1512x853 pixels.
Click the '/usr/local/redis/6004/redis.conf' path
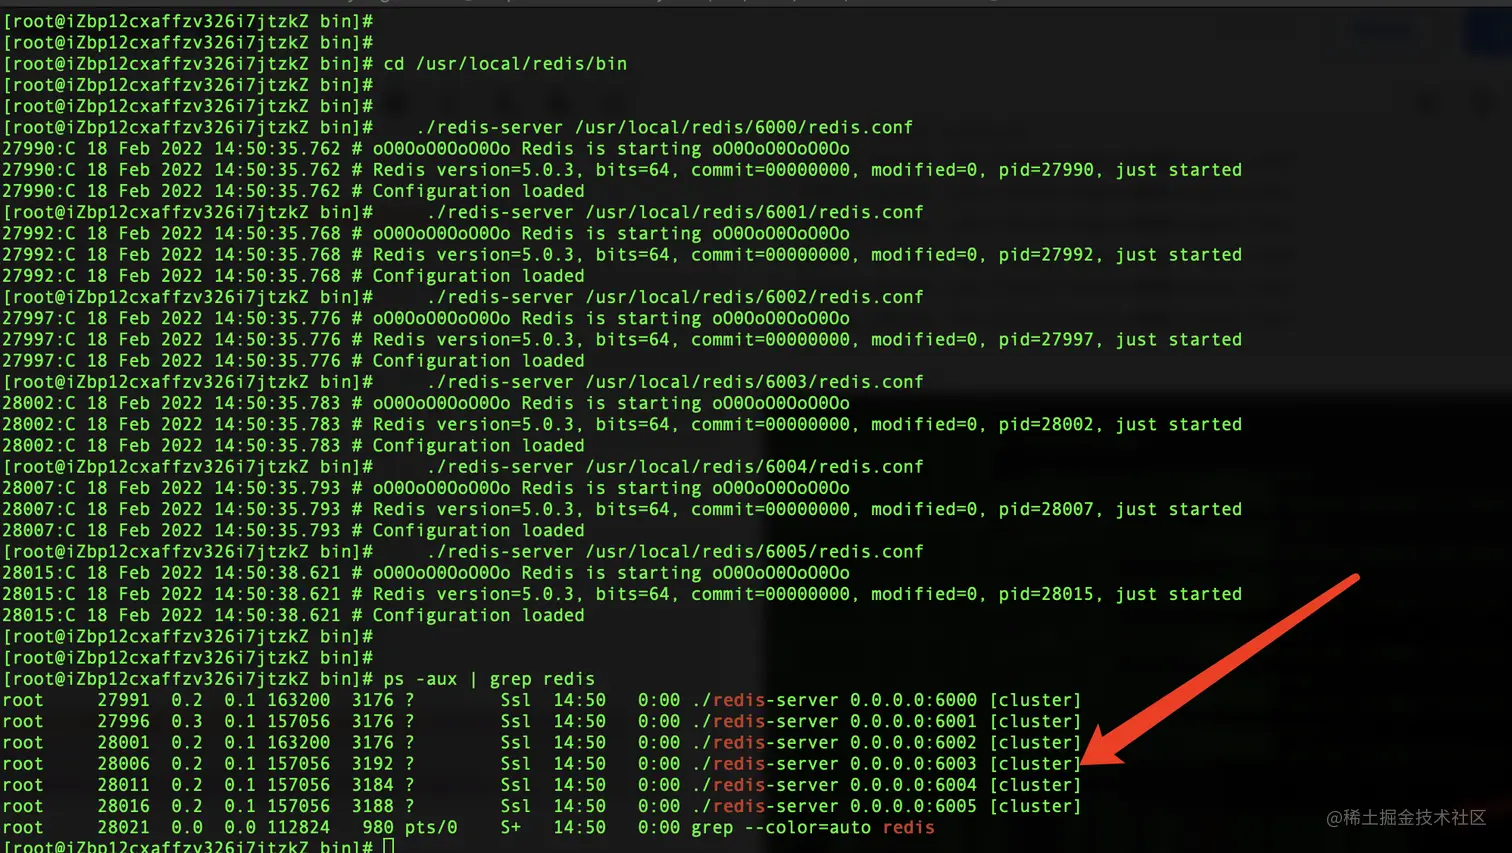755,467
